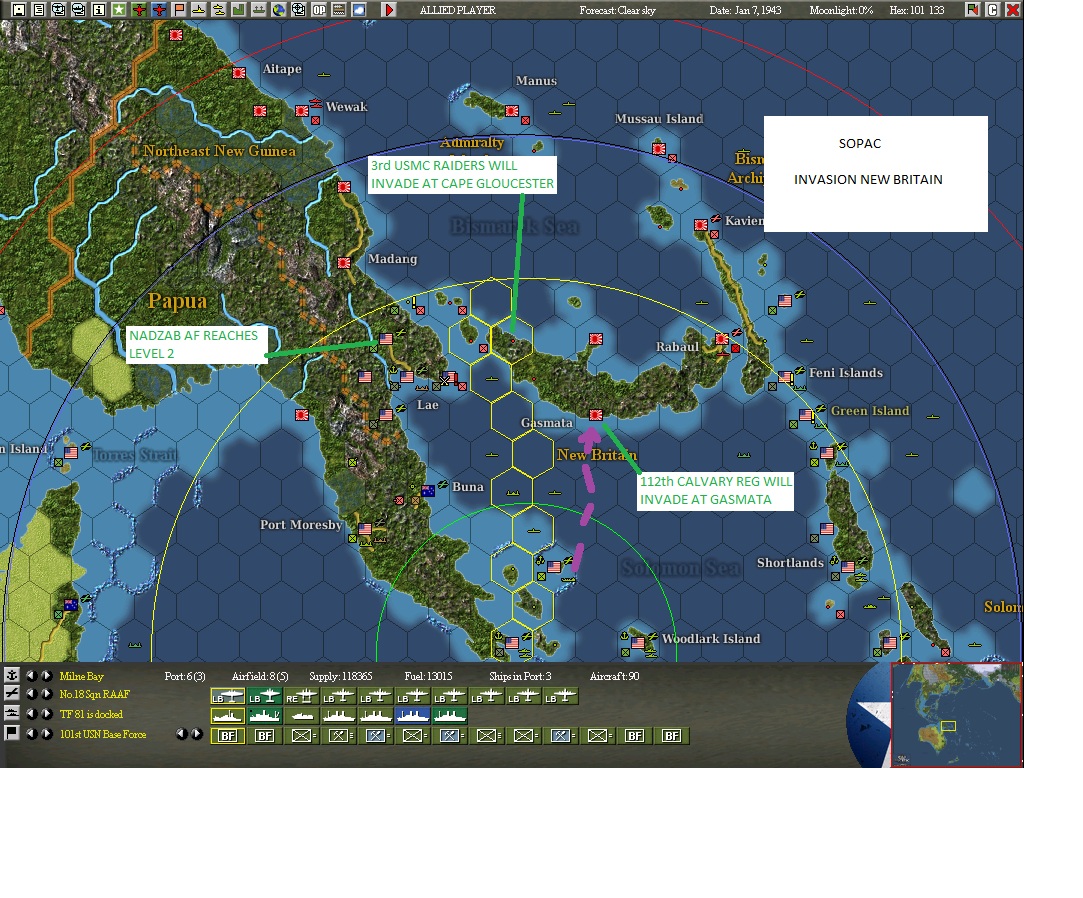Click the ship icon left of TF 81
Image resolution: width=1083 pixels, height=898 pixels.
point(12,713)
